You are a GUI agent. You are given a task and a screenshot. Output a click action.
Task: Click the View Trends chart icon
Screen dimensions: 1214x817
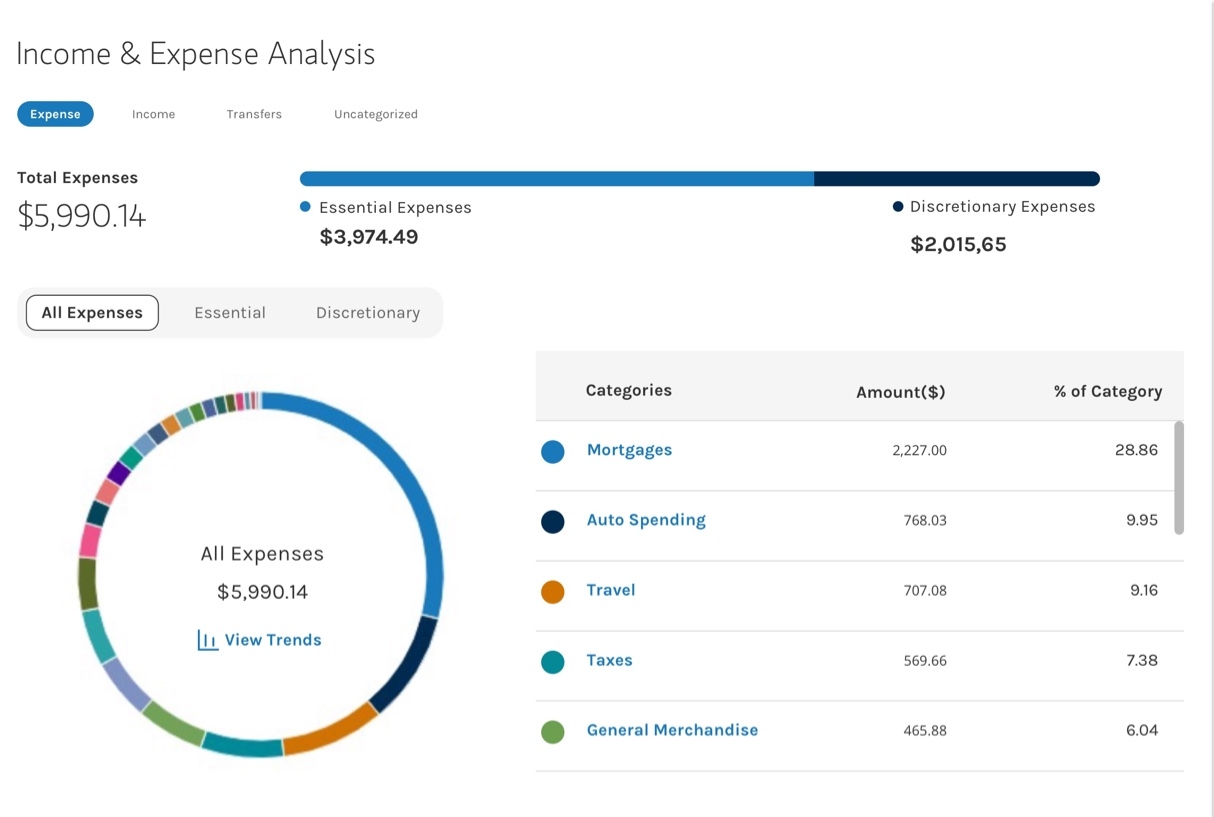pyautogui.click(x=206, y=640)
